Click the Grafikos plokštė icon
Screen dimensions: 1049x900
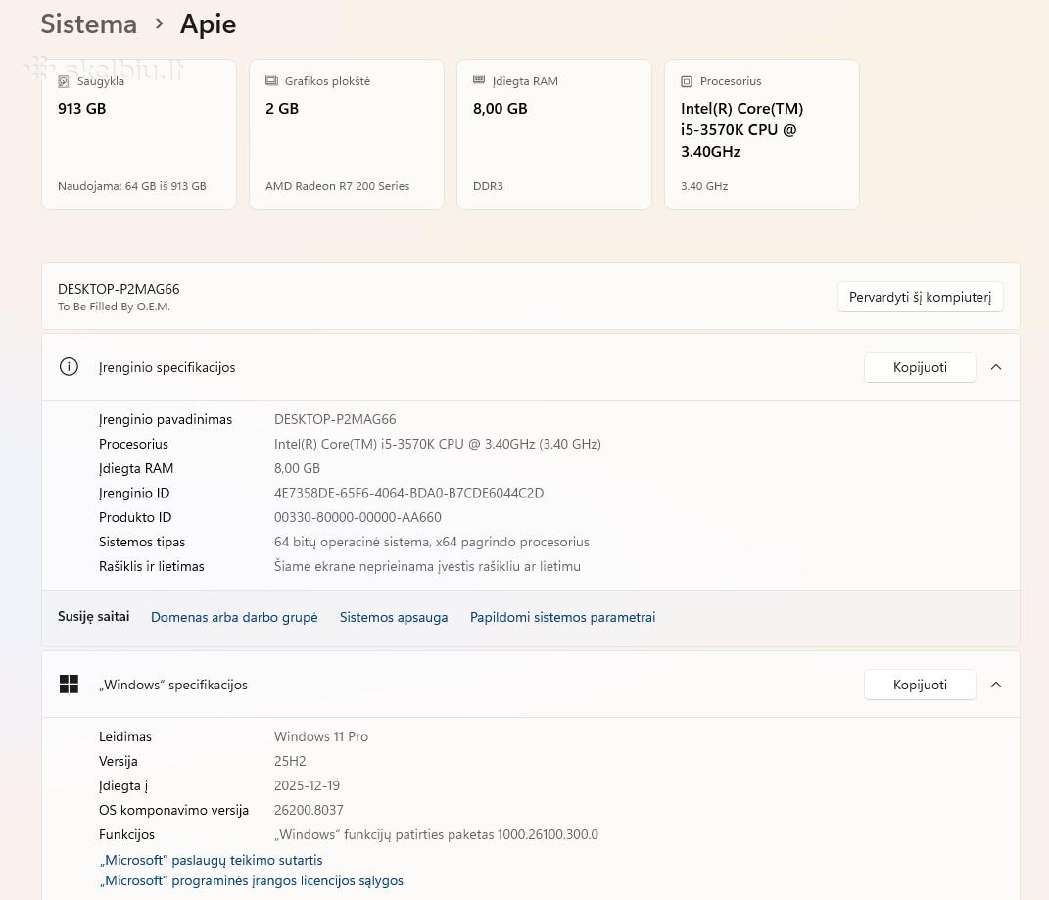271,81
